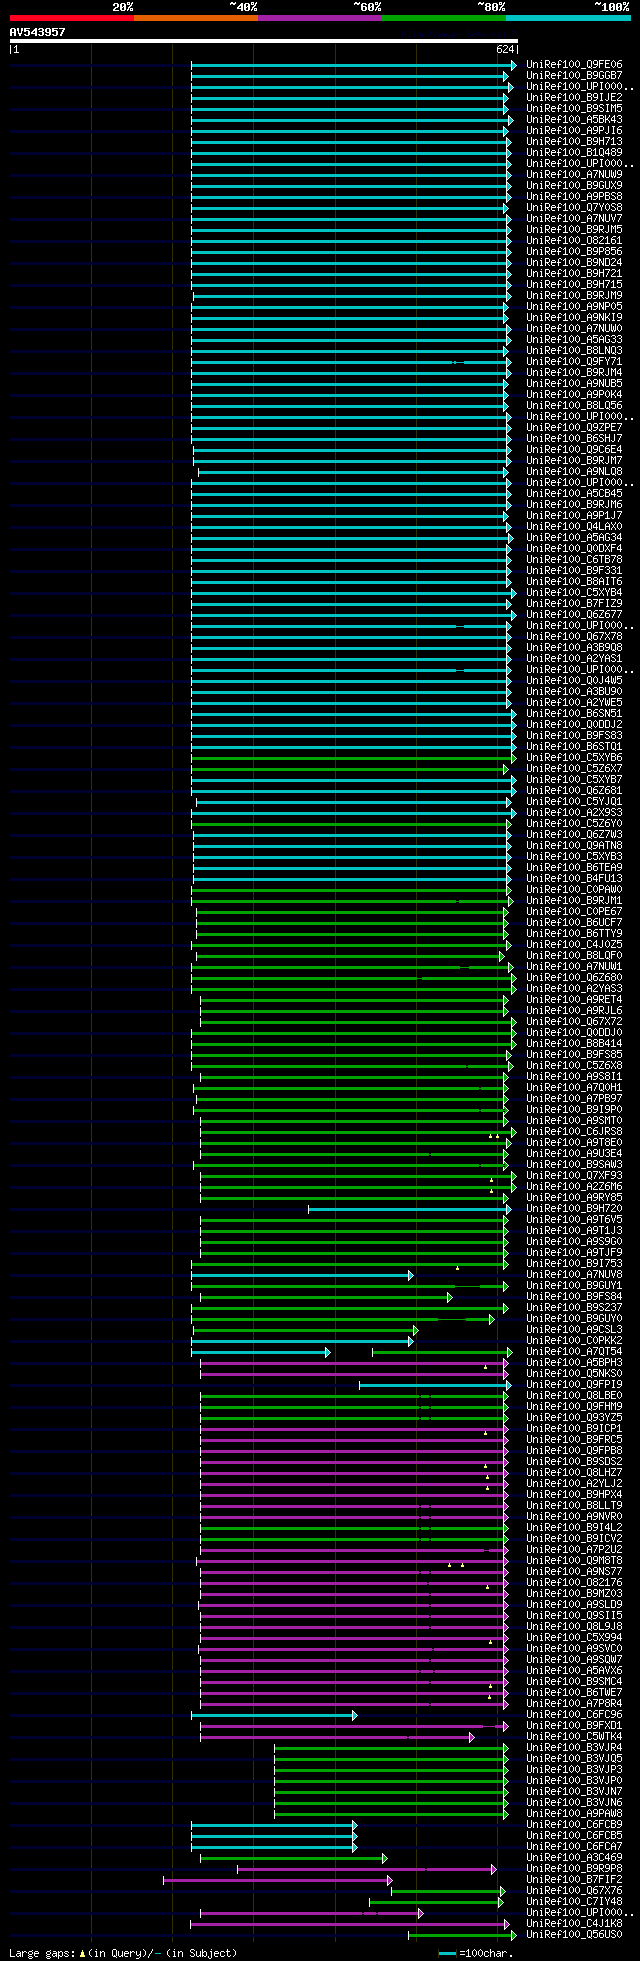The width and height of the screenshot is (640, 1961).
Task: Open hit UniRef100_B9ND24
Action: pos(574,263)
